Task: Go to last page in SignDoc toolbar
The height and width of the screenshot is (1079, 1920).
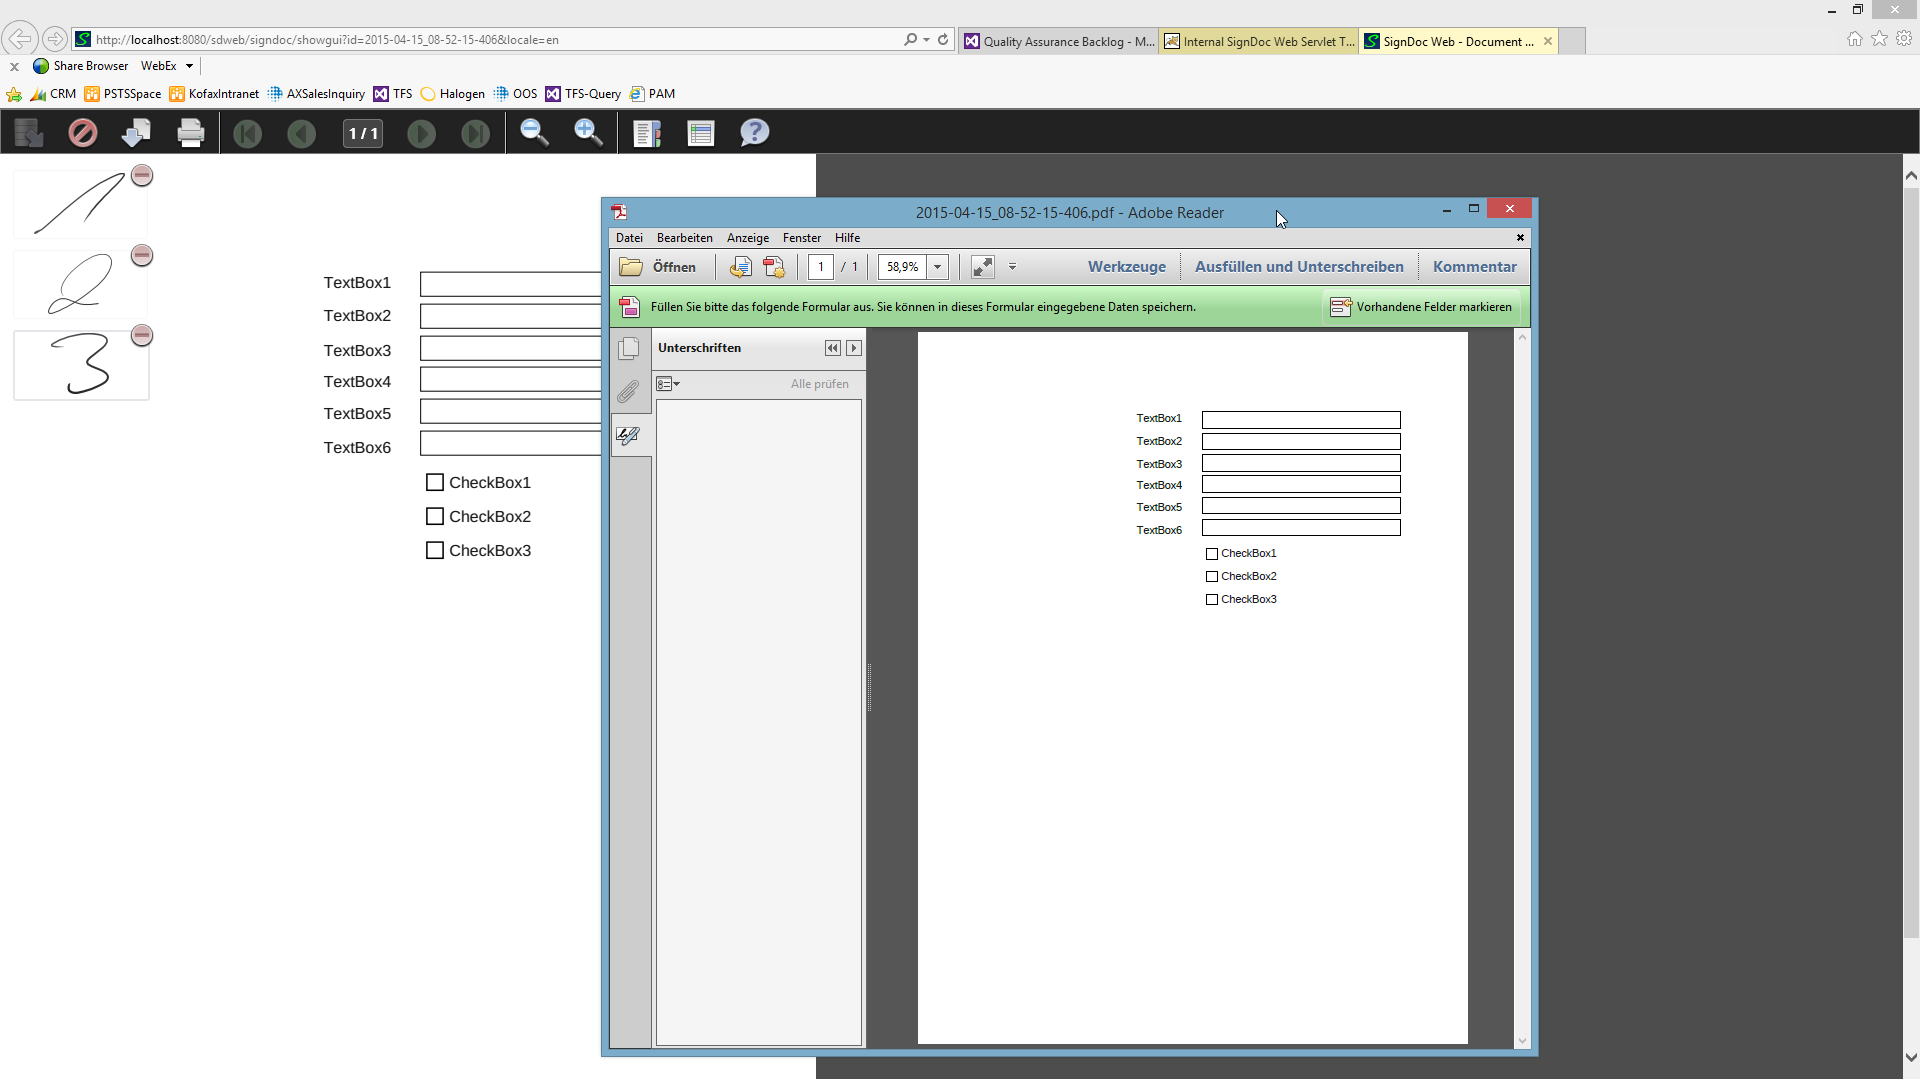Action: point(475,133)
